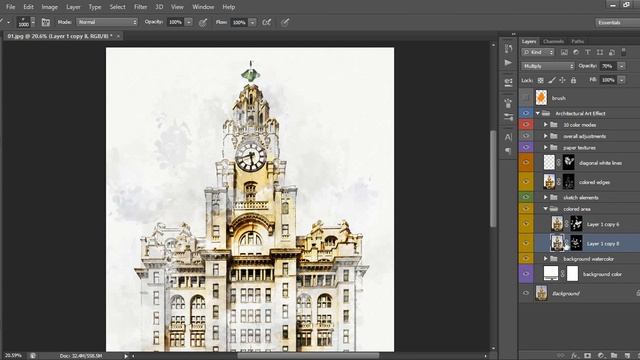The image size is (640, 360).
Task: Click the layer Fill 100% value field
Action: pyautogui.click(x=608, y=80)
